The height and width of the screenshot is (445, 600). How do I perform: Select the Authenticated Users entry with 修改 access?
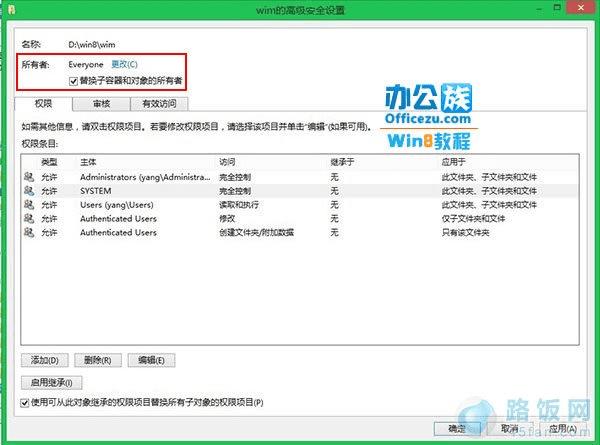point(300,218)
